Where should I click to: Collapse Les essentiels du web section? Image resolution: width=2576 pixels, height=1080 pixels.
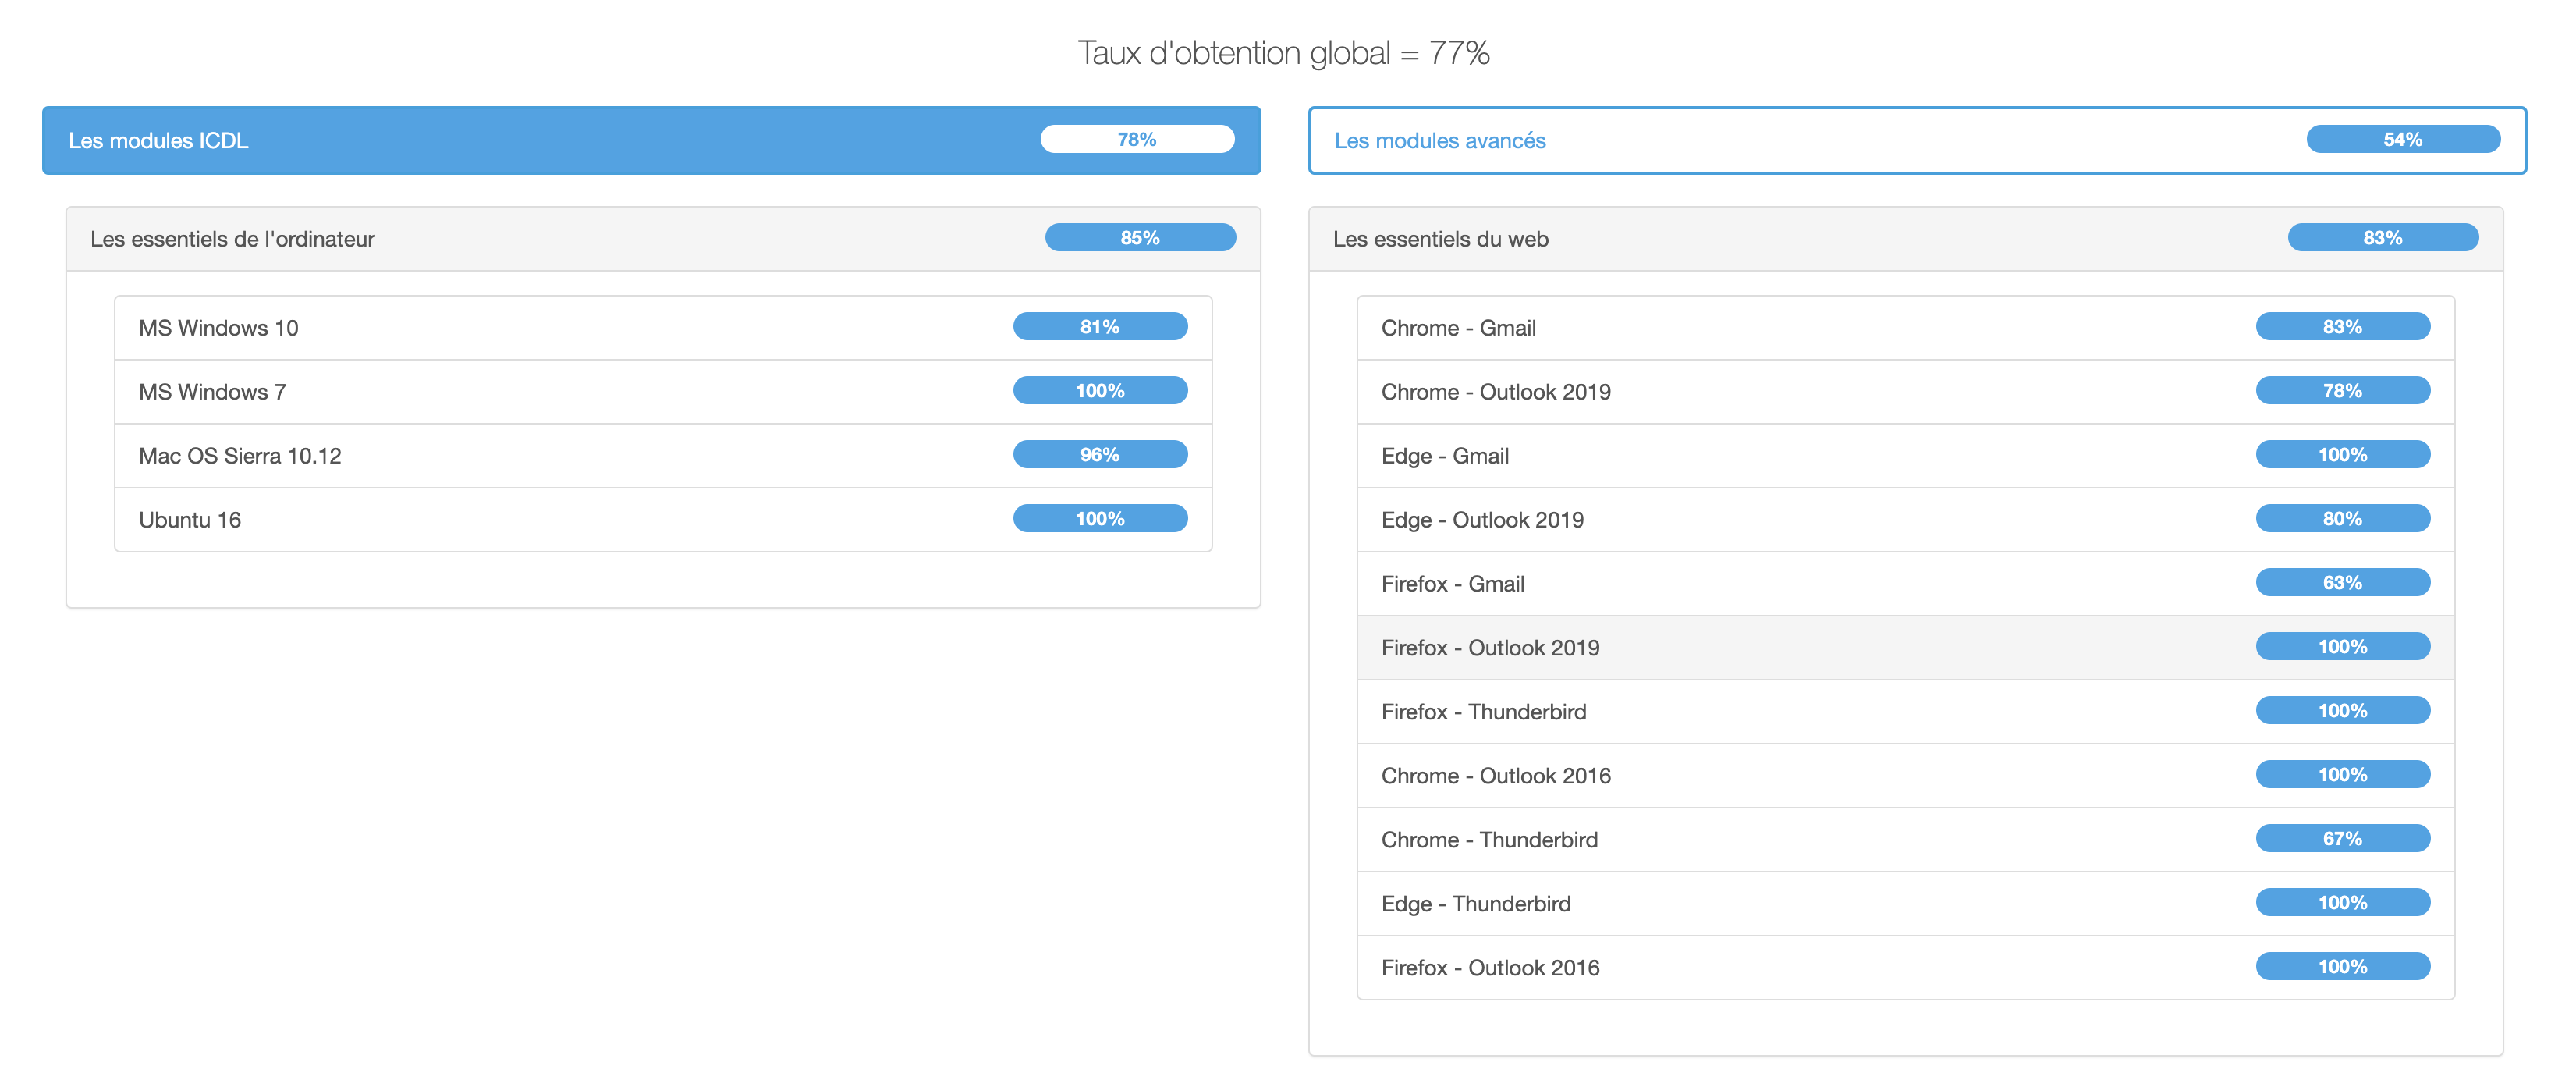click(1439, 239)
